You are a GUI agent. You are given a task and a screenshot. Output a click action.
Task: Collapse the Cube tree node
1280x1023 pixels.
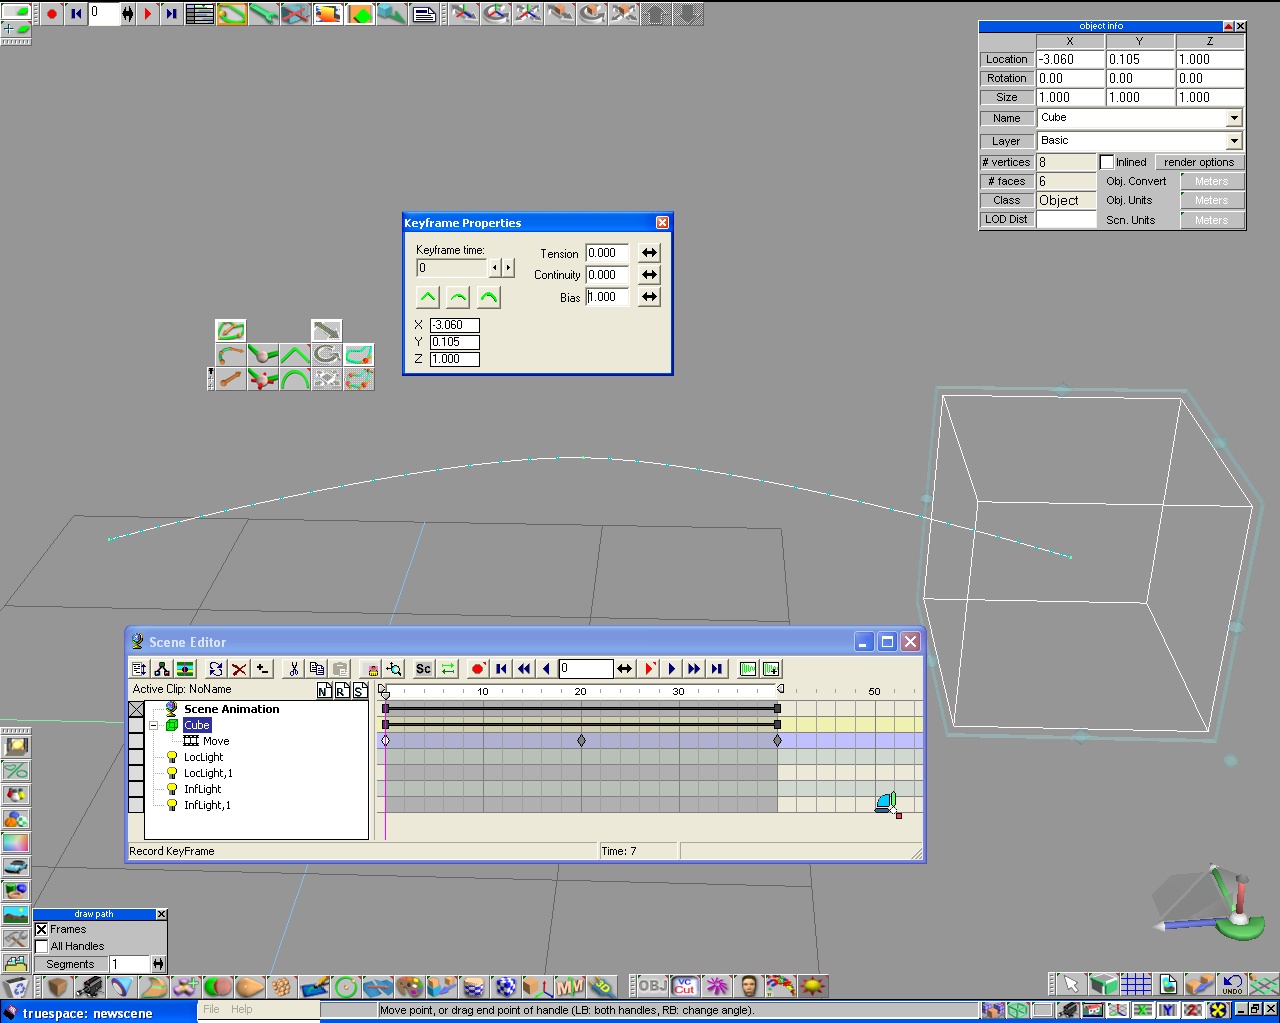[154, 725]
